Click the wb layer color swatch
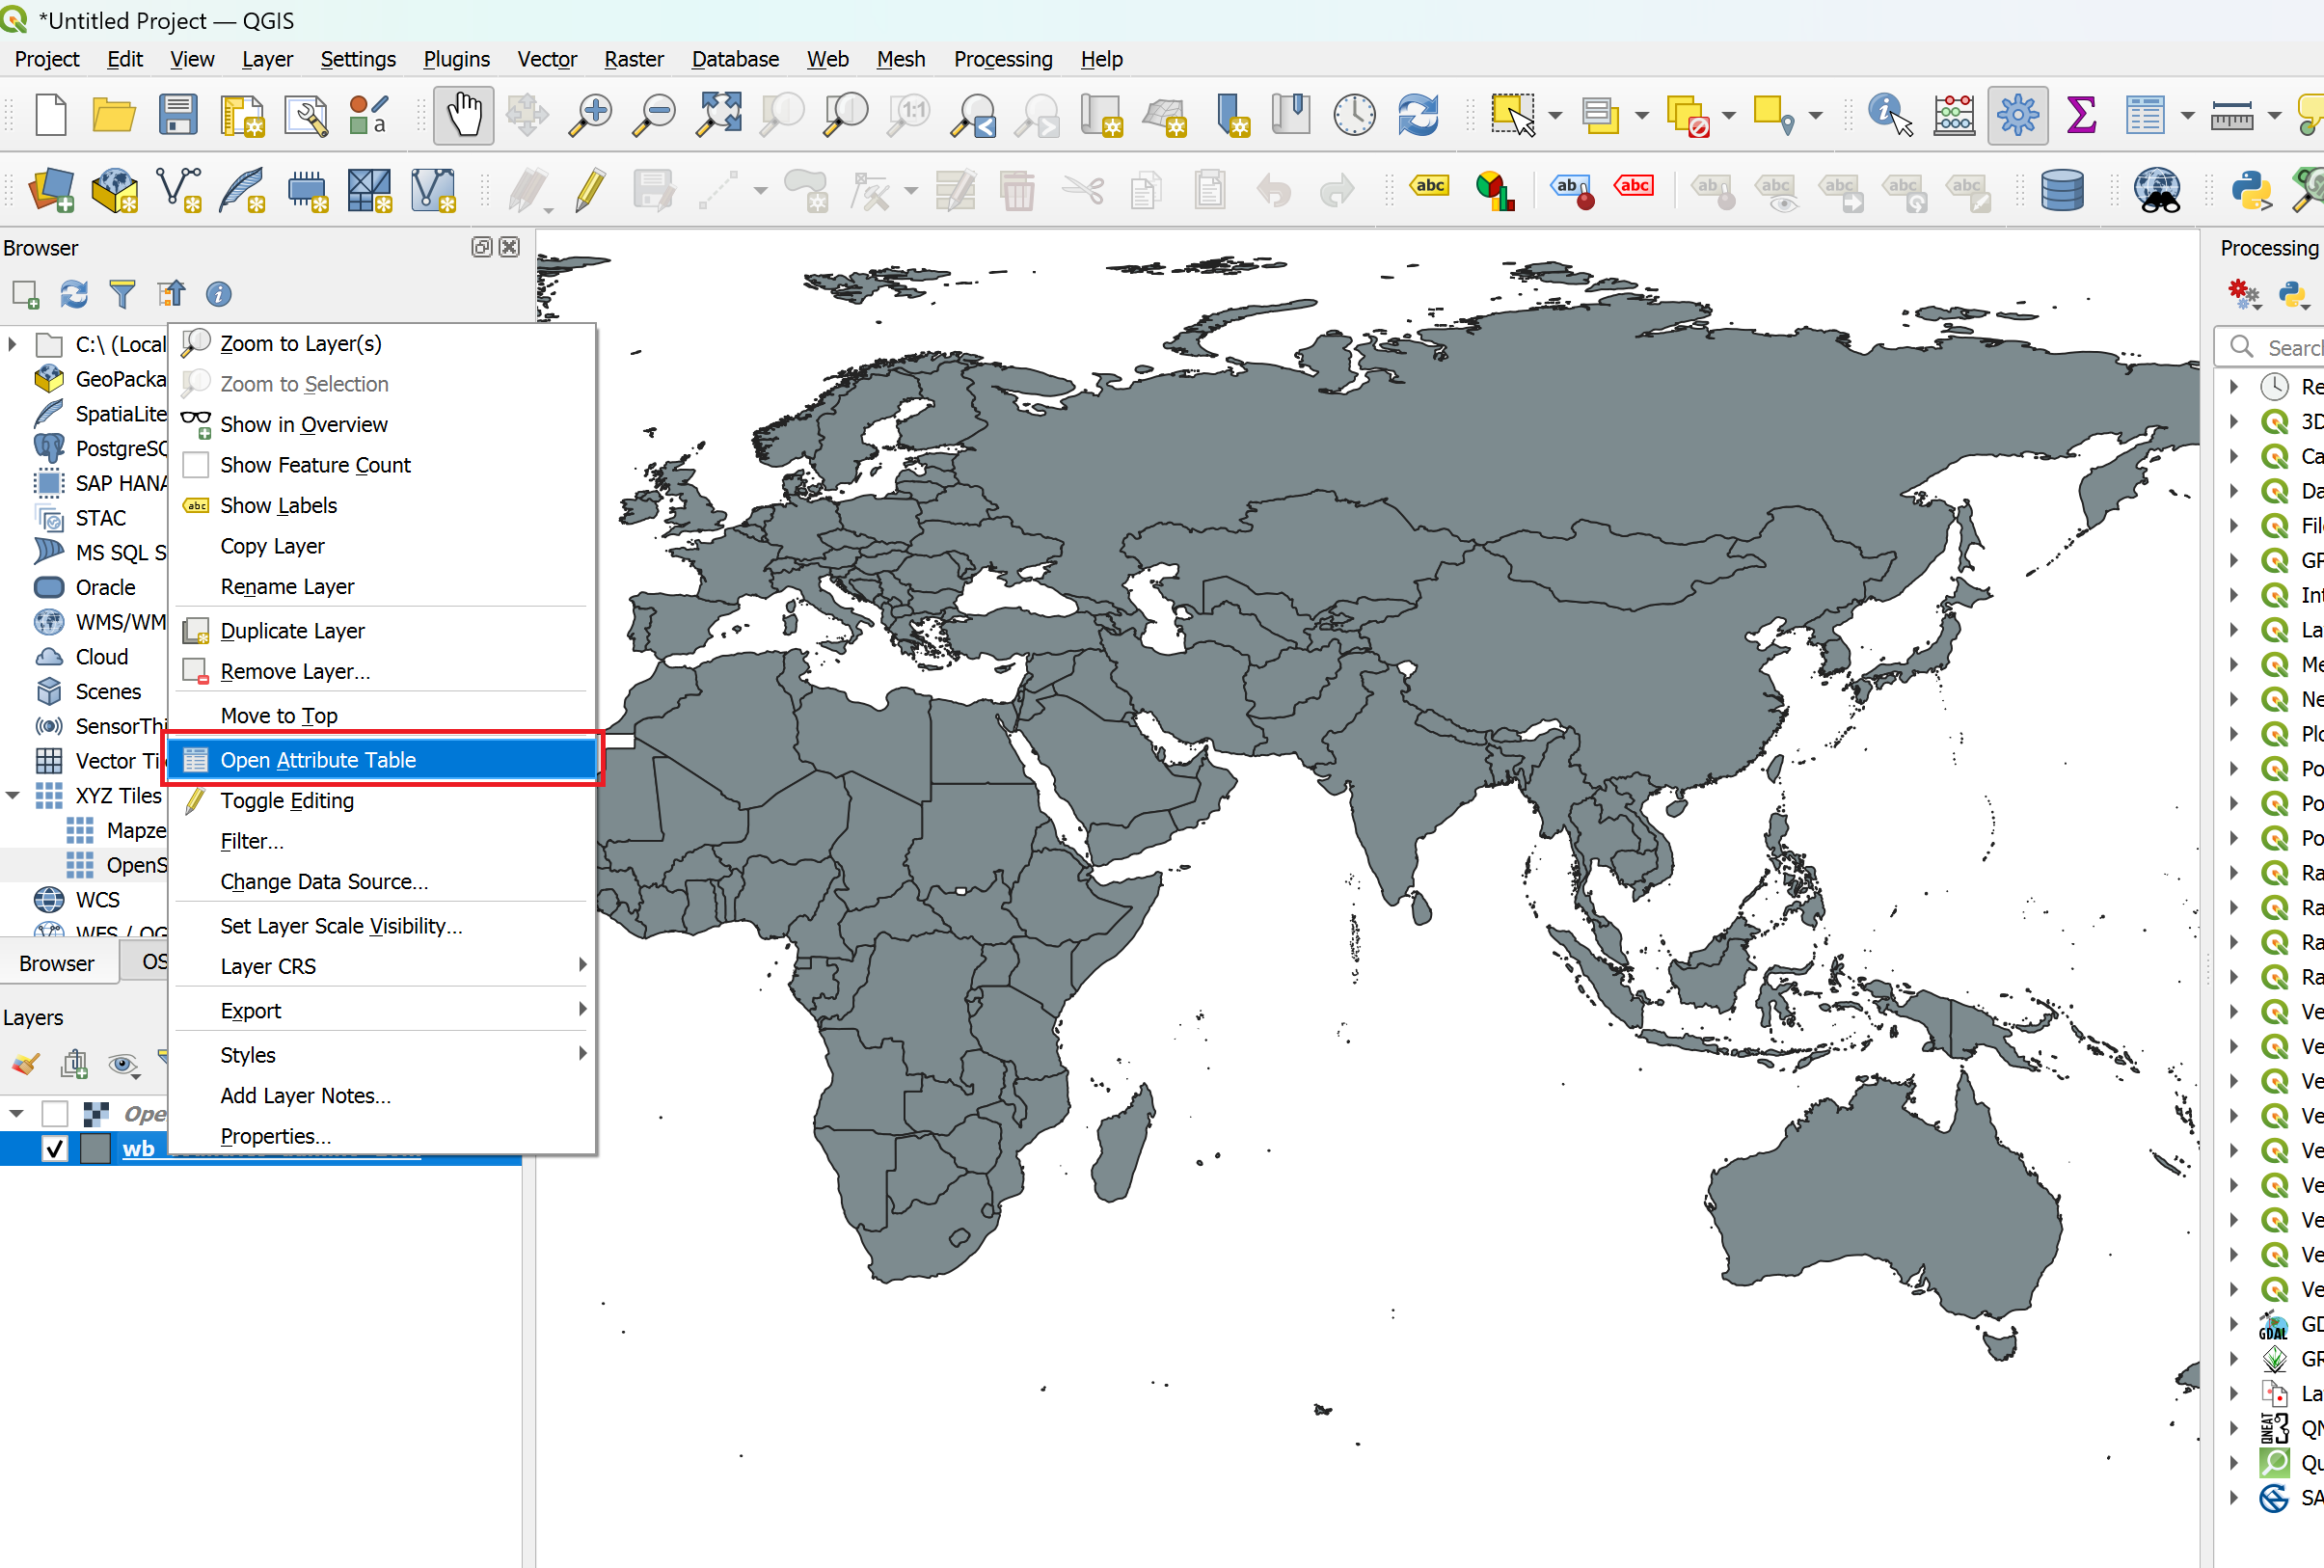Viewport: 2324px width, 1568px height. (x=95, y=1149)
